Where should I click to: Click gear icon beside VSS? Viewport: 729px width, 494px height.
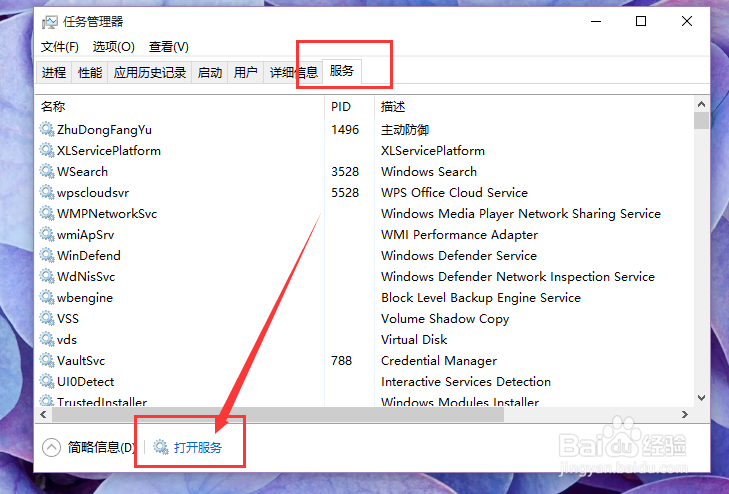[x=46, y=318]
